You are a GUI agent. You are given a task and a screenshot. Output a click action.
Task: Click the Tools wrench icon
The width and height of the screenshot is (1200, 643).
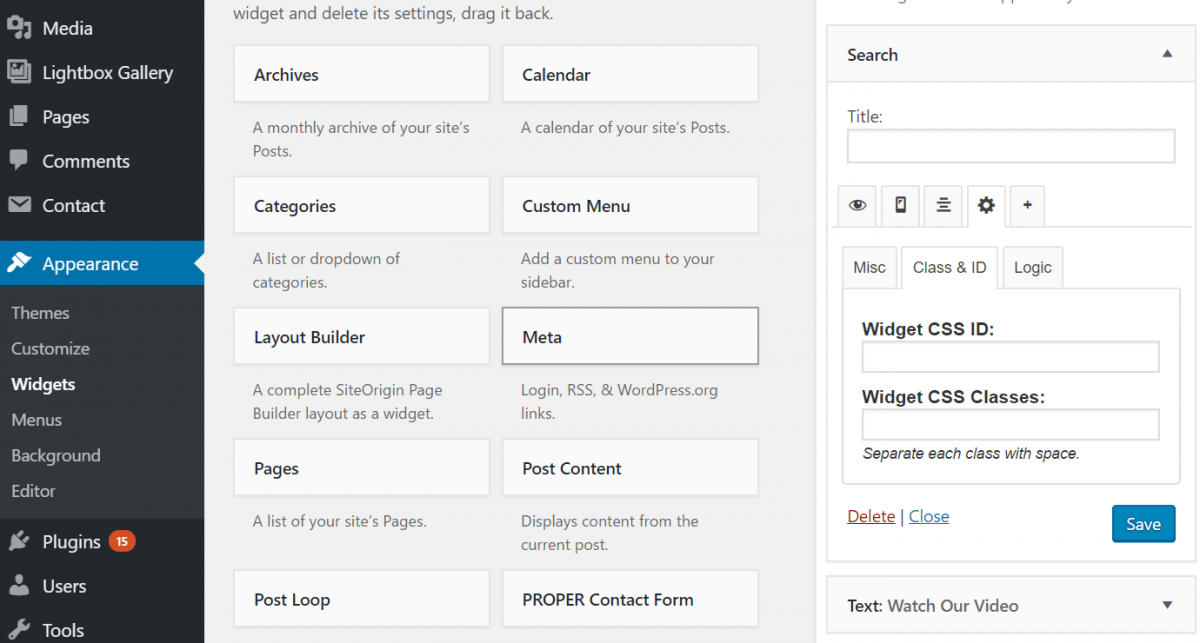click(21, 629)
